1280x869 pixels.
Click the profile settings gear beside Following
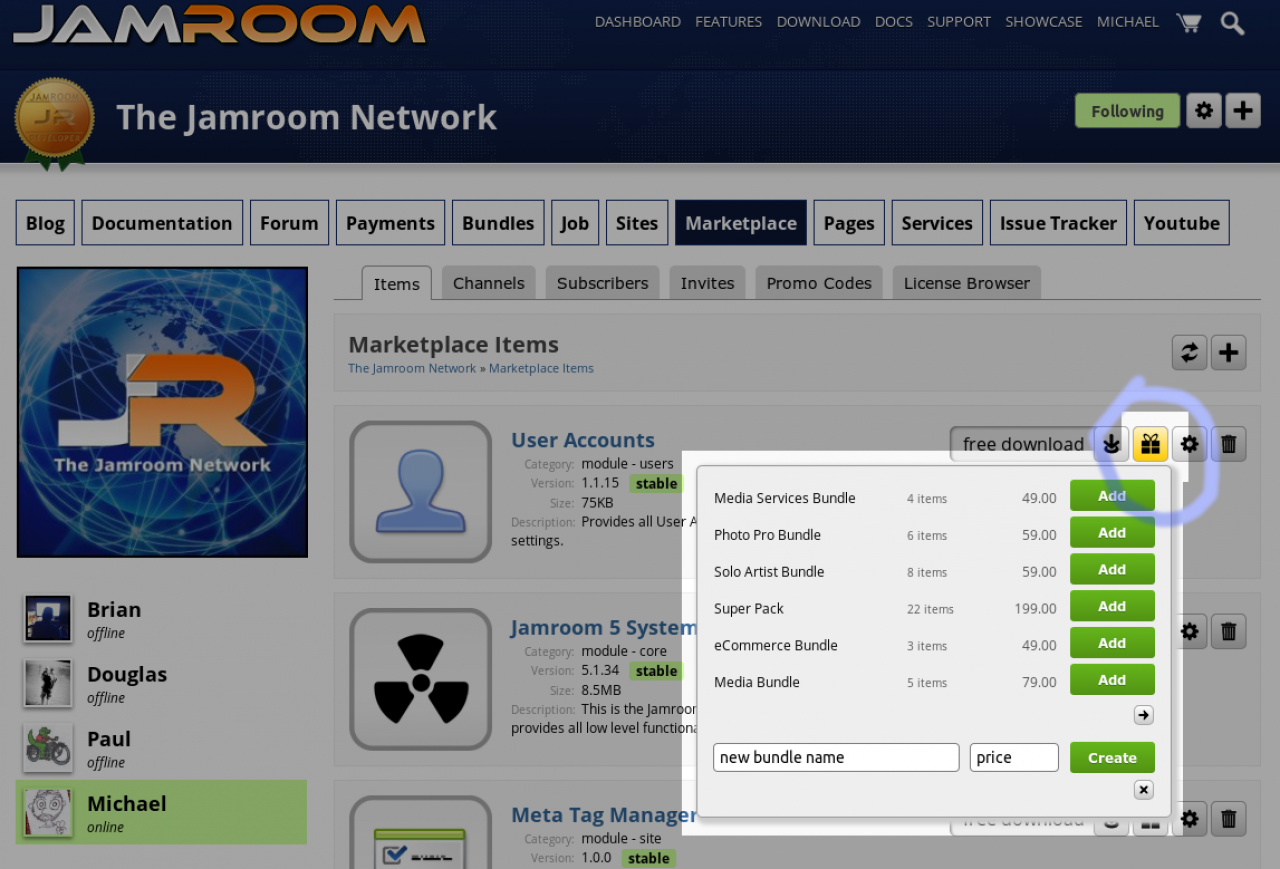(x=1204, y=111)
